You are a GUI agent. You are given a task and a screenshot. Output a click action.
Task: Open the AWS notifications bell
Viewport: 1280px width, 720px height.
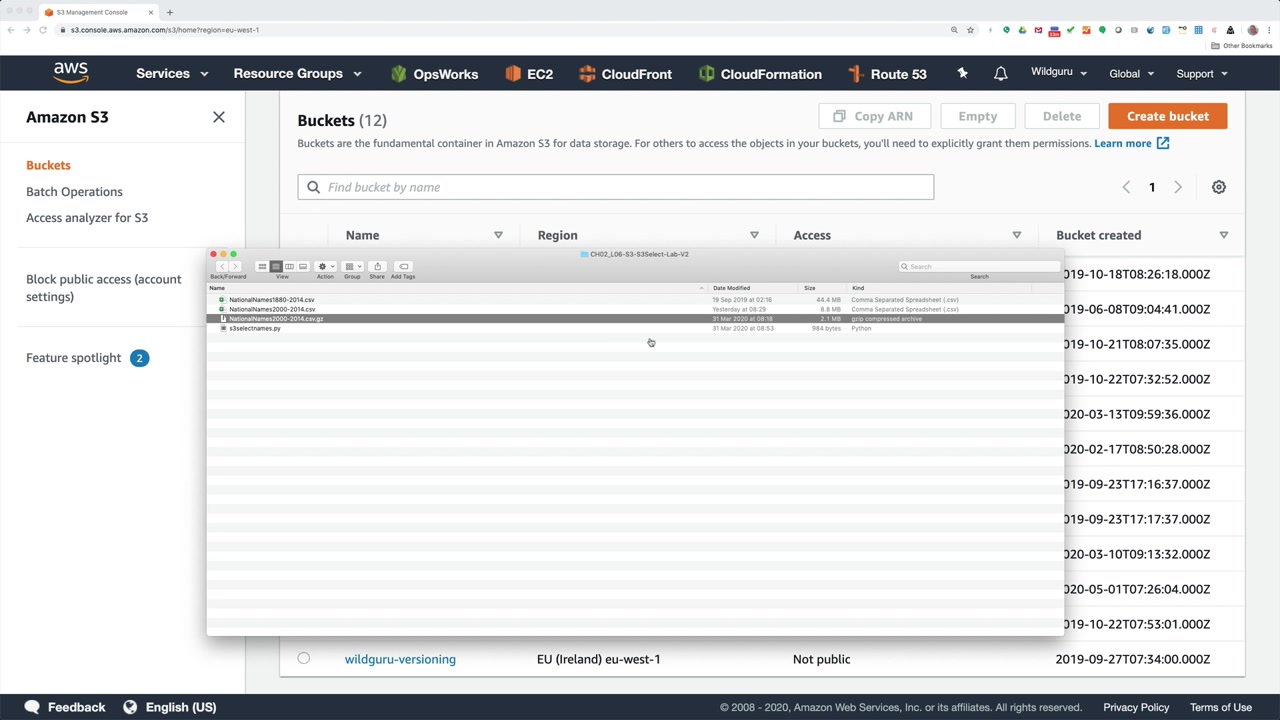tap(1000, 73)
